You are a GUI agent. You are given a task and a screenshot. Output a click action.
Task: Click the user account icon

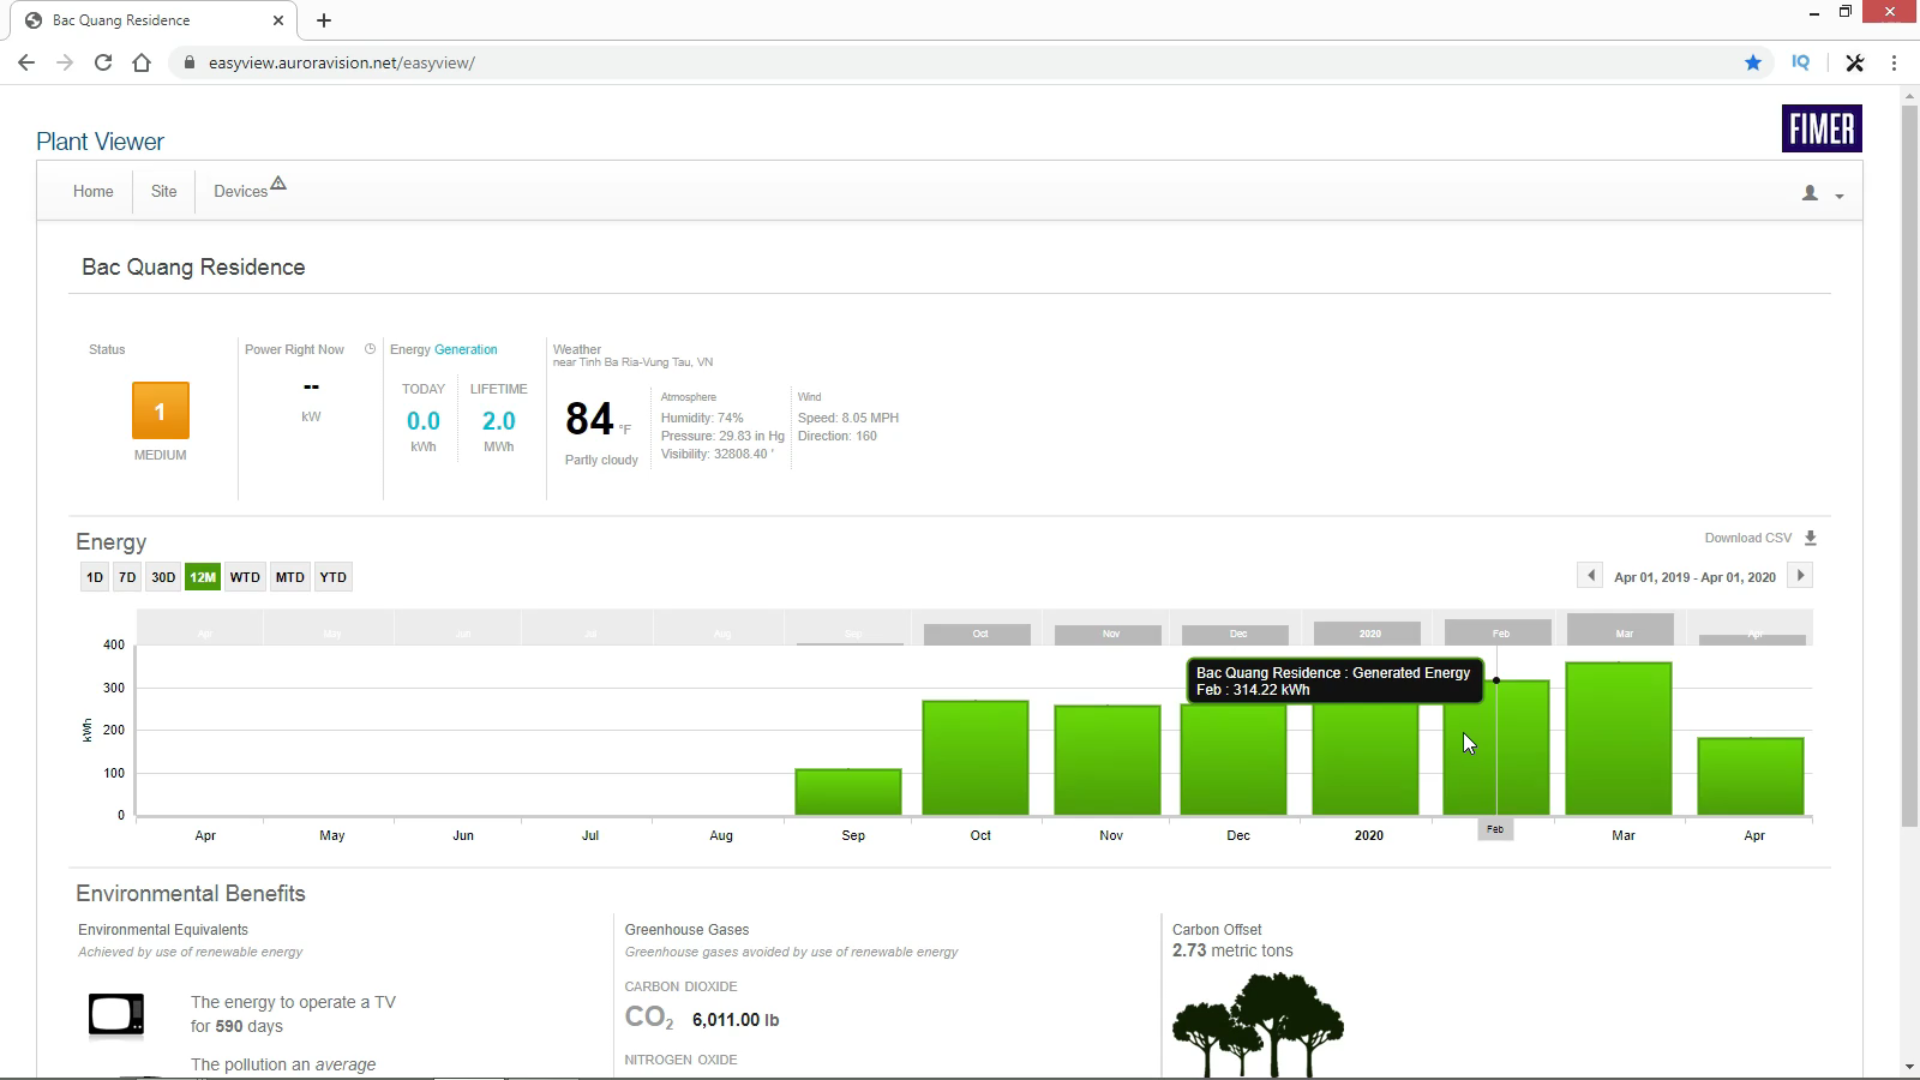[x=1809, y=193]
